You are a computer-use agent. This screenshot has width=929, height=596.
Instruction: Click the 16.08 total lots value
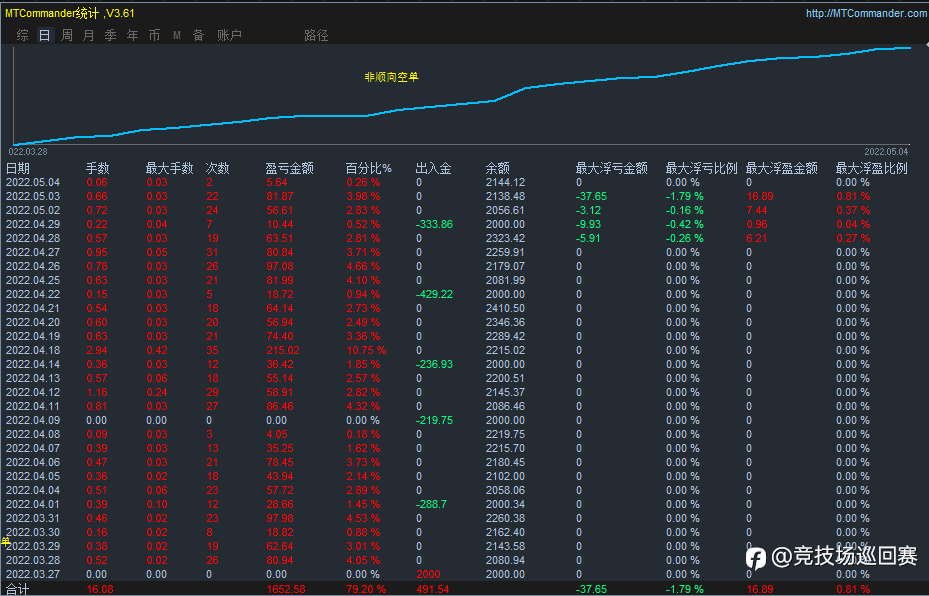pos(100,589)
